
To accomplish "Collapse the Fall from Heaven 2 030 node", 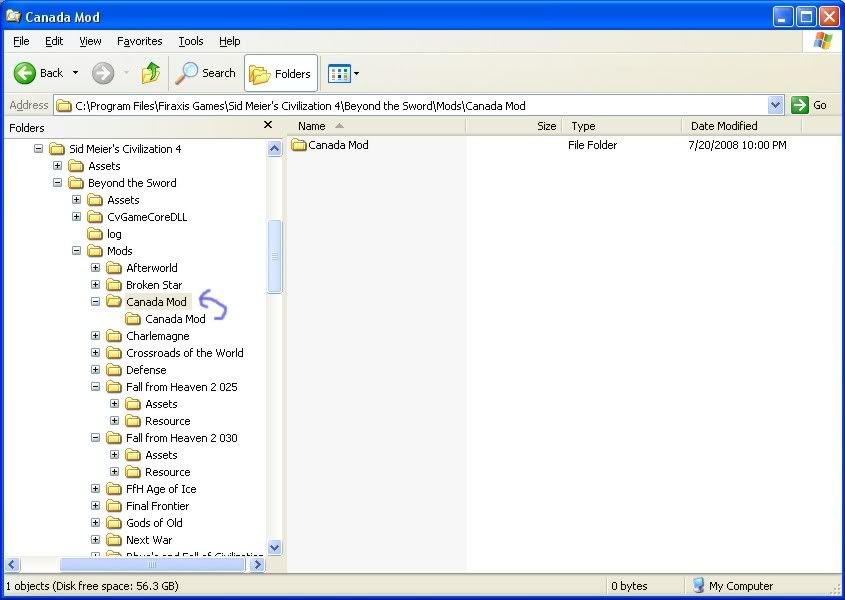I will tap(95, 438).
